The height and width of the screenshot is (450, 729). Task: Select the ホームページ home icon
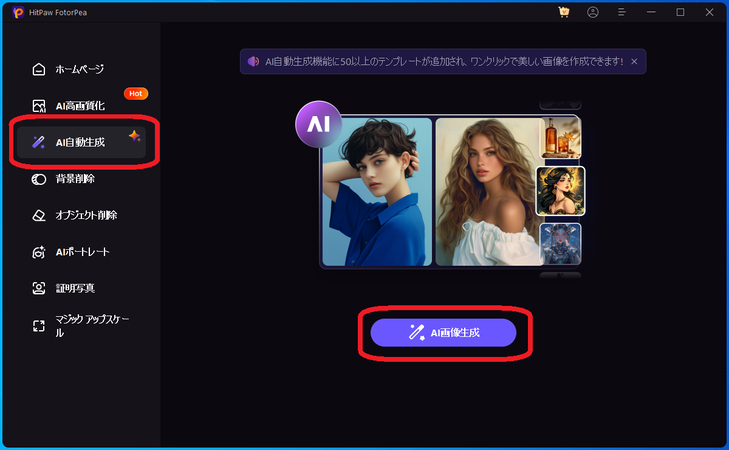pyautogui.click(x=39, y=69)
